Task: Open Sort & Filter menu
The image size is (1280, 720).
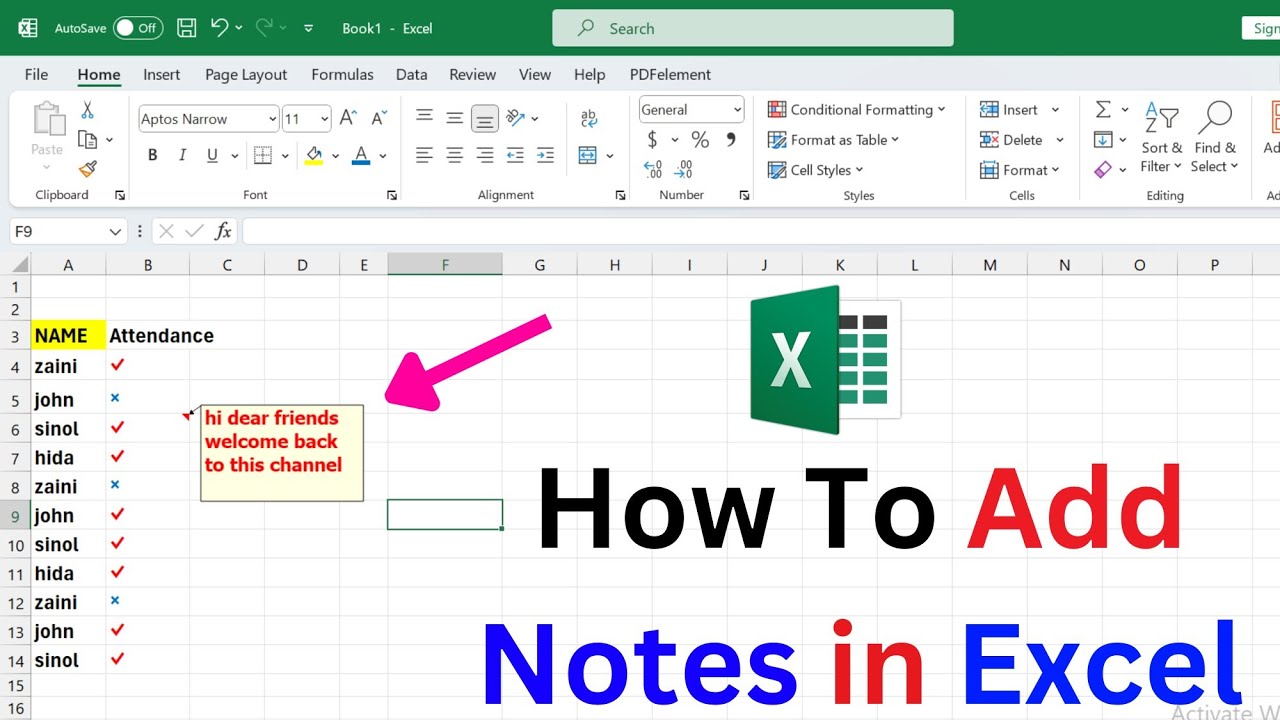Action: (1162, 138)
